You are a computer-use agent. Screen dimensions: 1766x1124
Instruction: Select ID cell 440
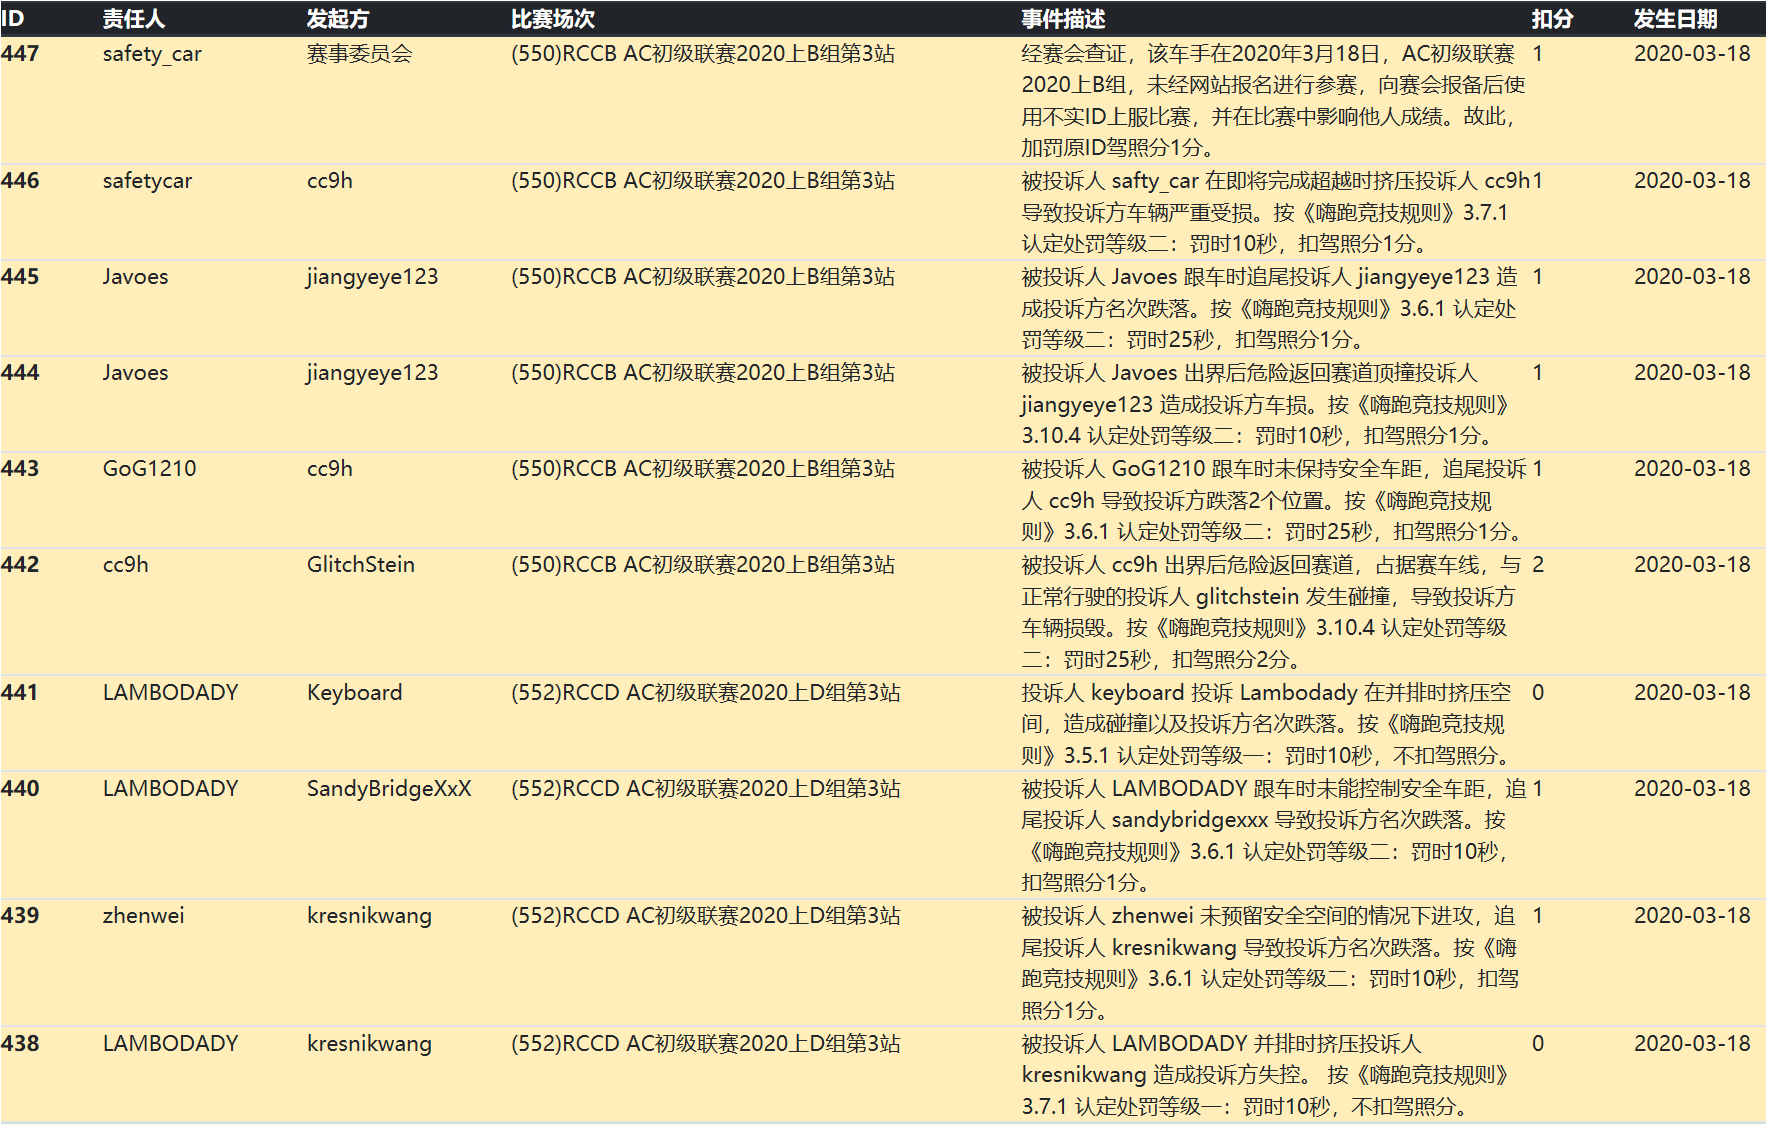pyautogui.click(x=20, y=789)
